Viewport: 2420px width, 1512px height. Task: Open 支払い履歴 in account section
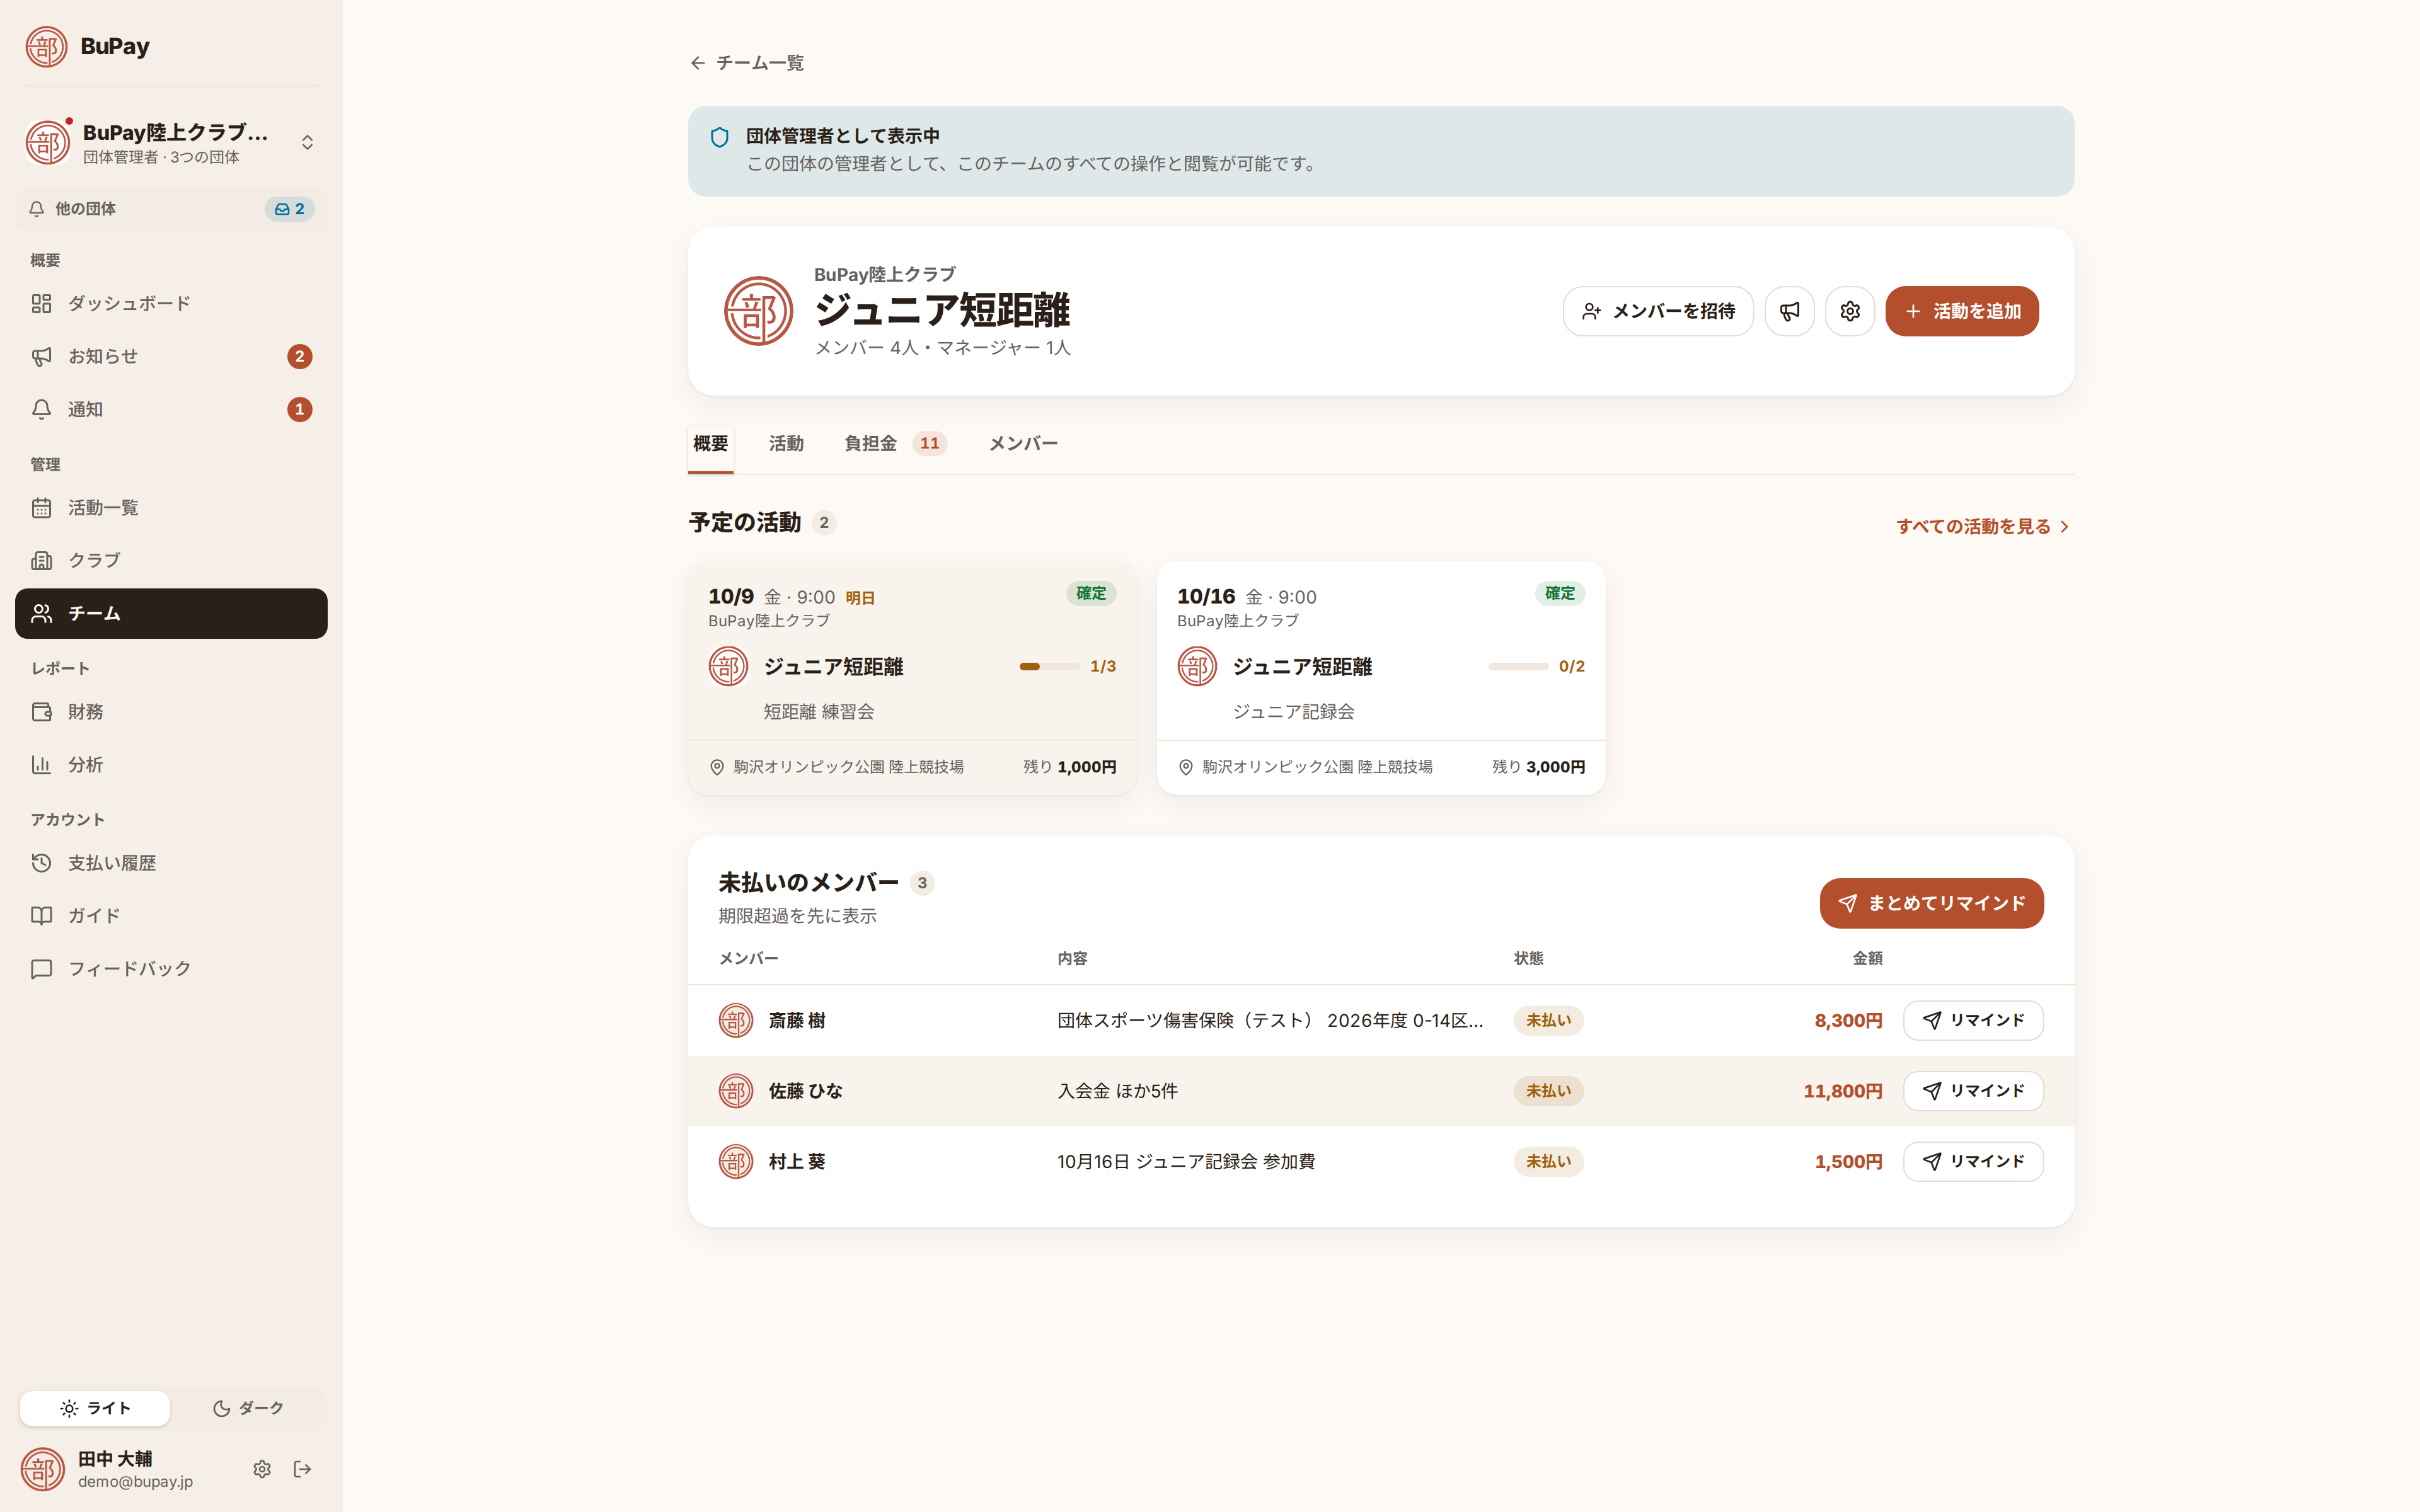click(x=171, y=863)
